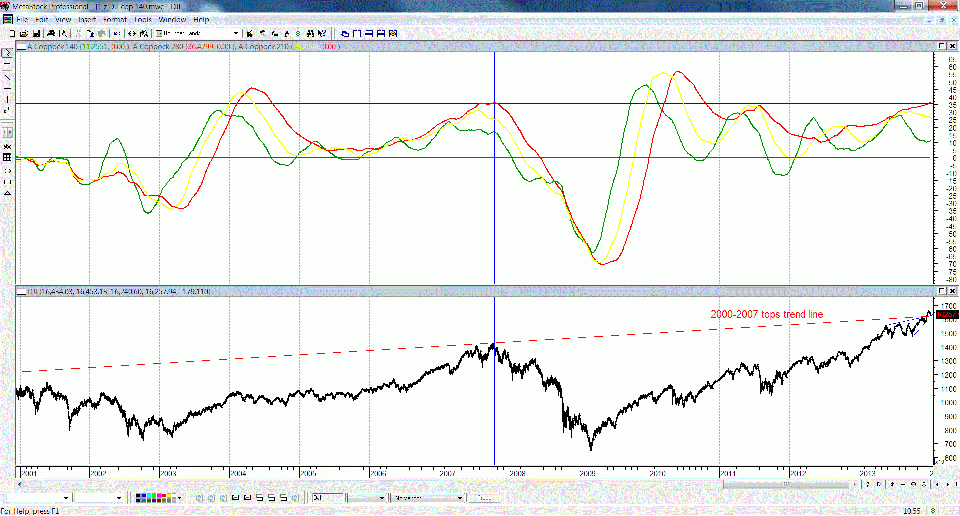Open the Tools menu
Viewport: 960px width, 516px height.
coord(143,20)
